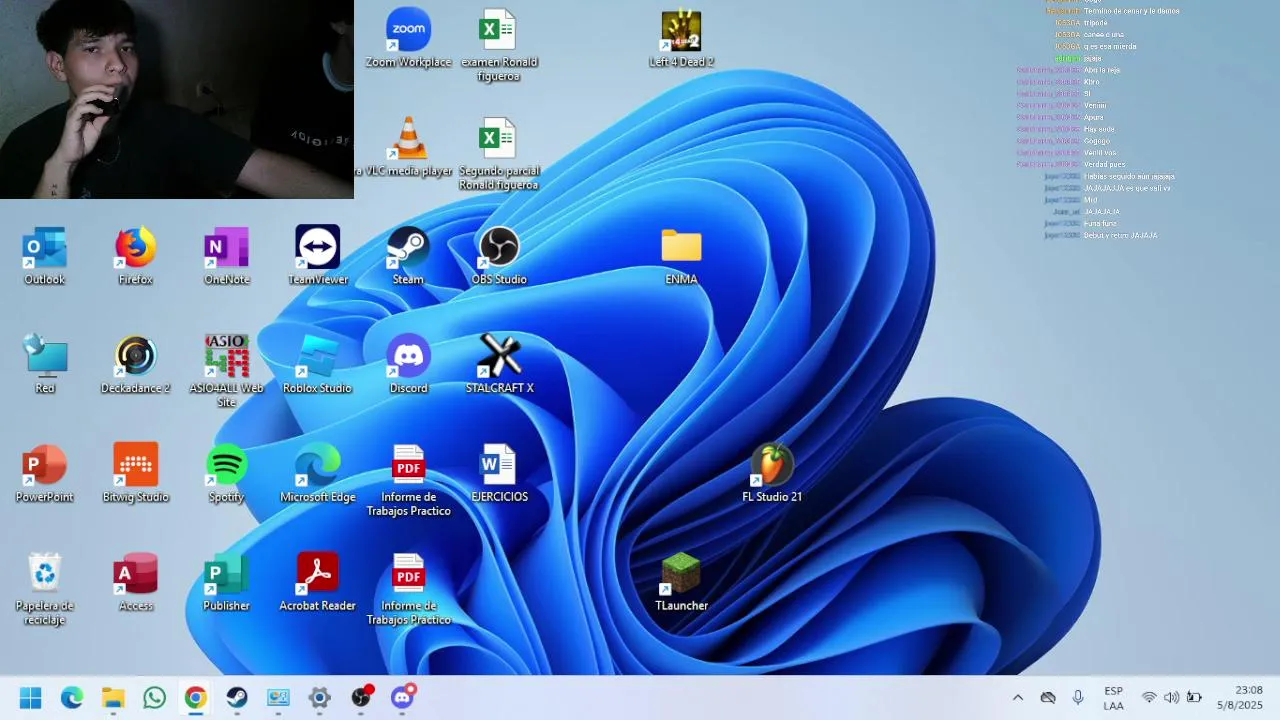Select the Roblox Studio shortcut
1280x720 pixels.
pyautogui.click(x=317, y=364)
